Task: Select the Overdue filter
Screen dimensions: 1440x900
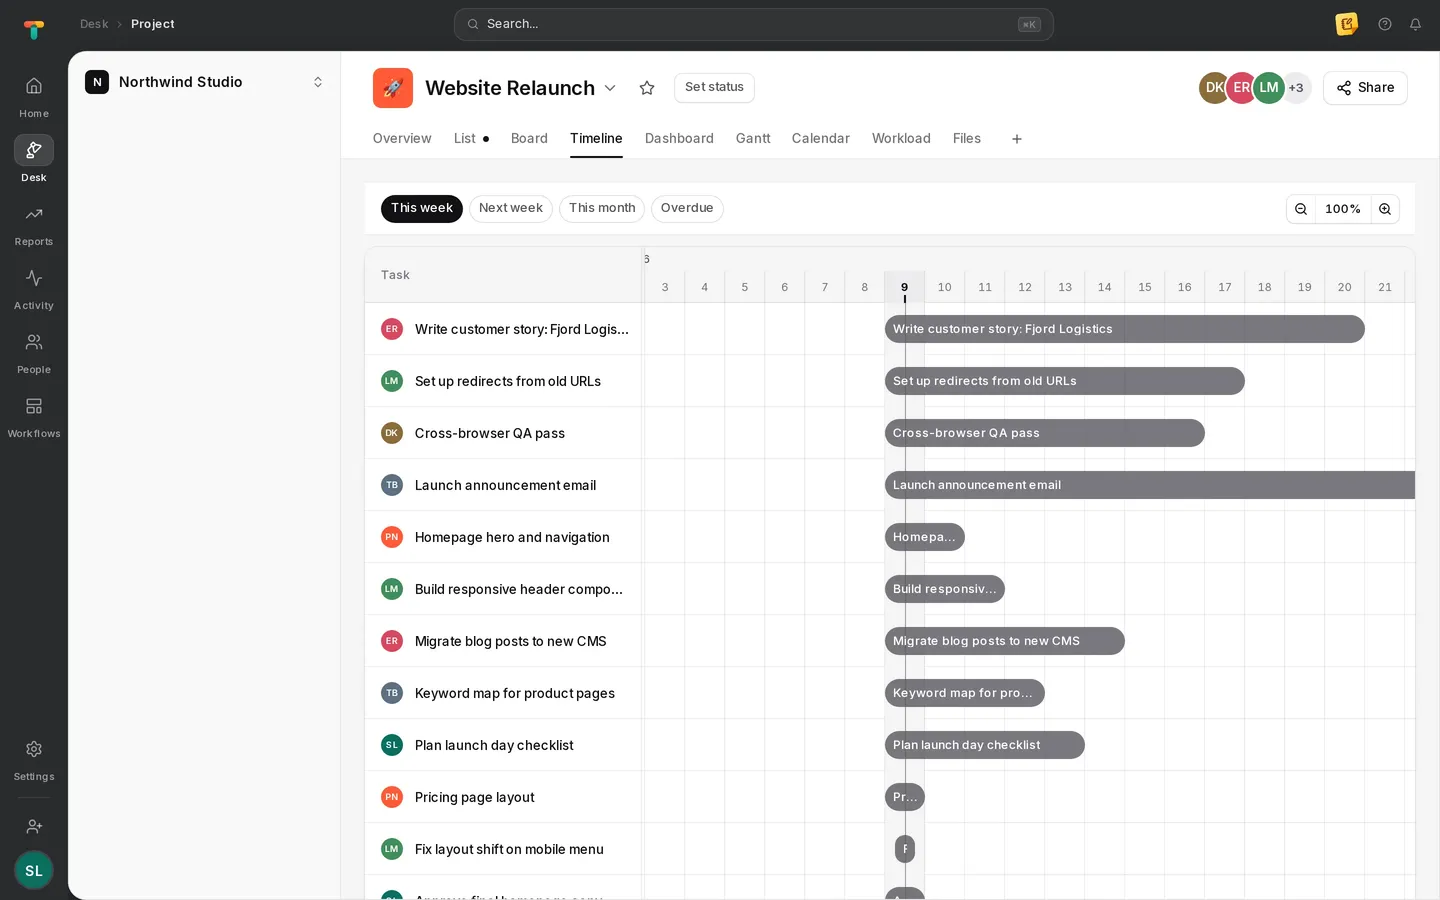Action: [x=687, y=208]
